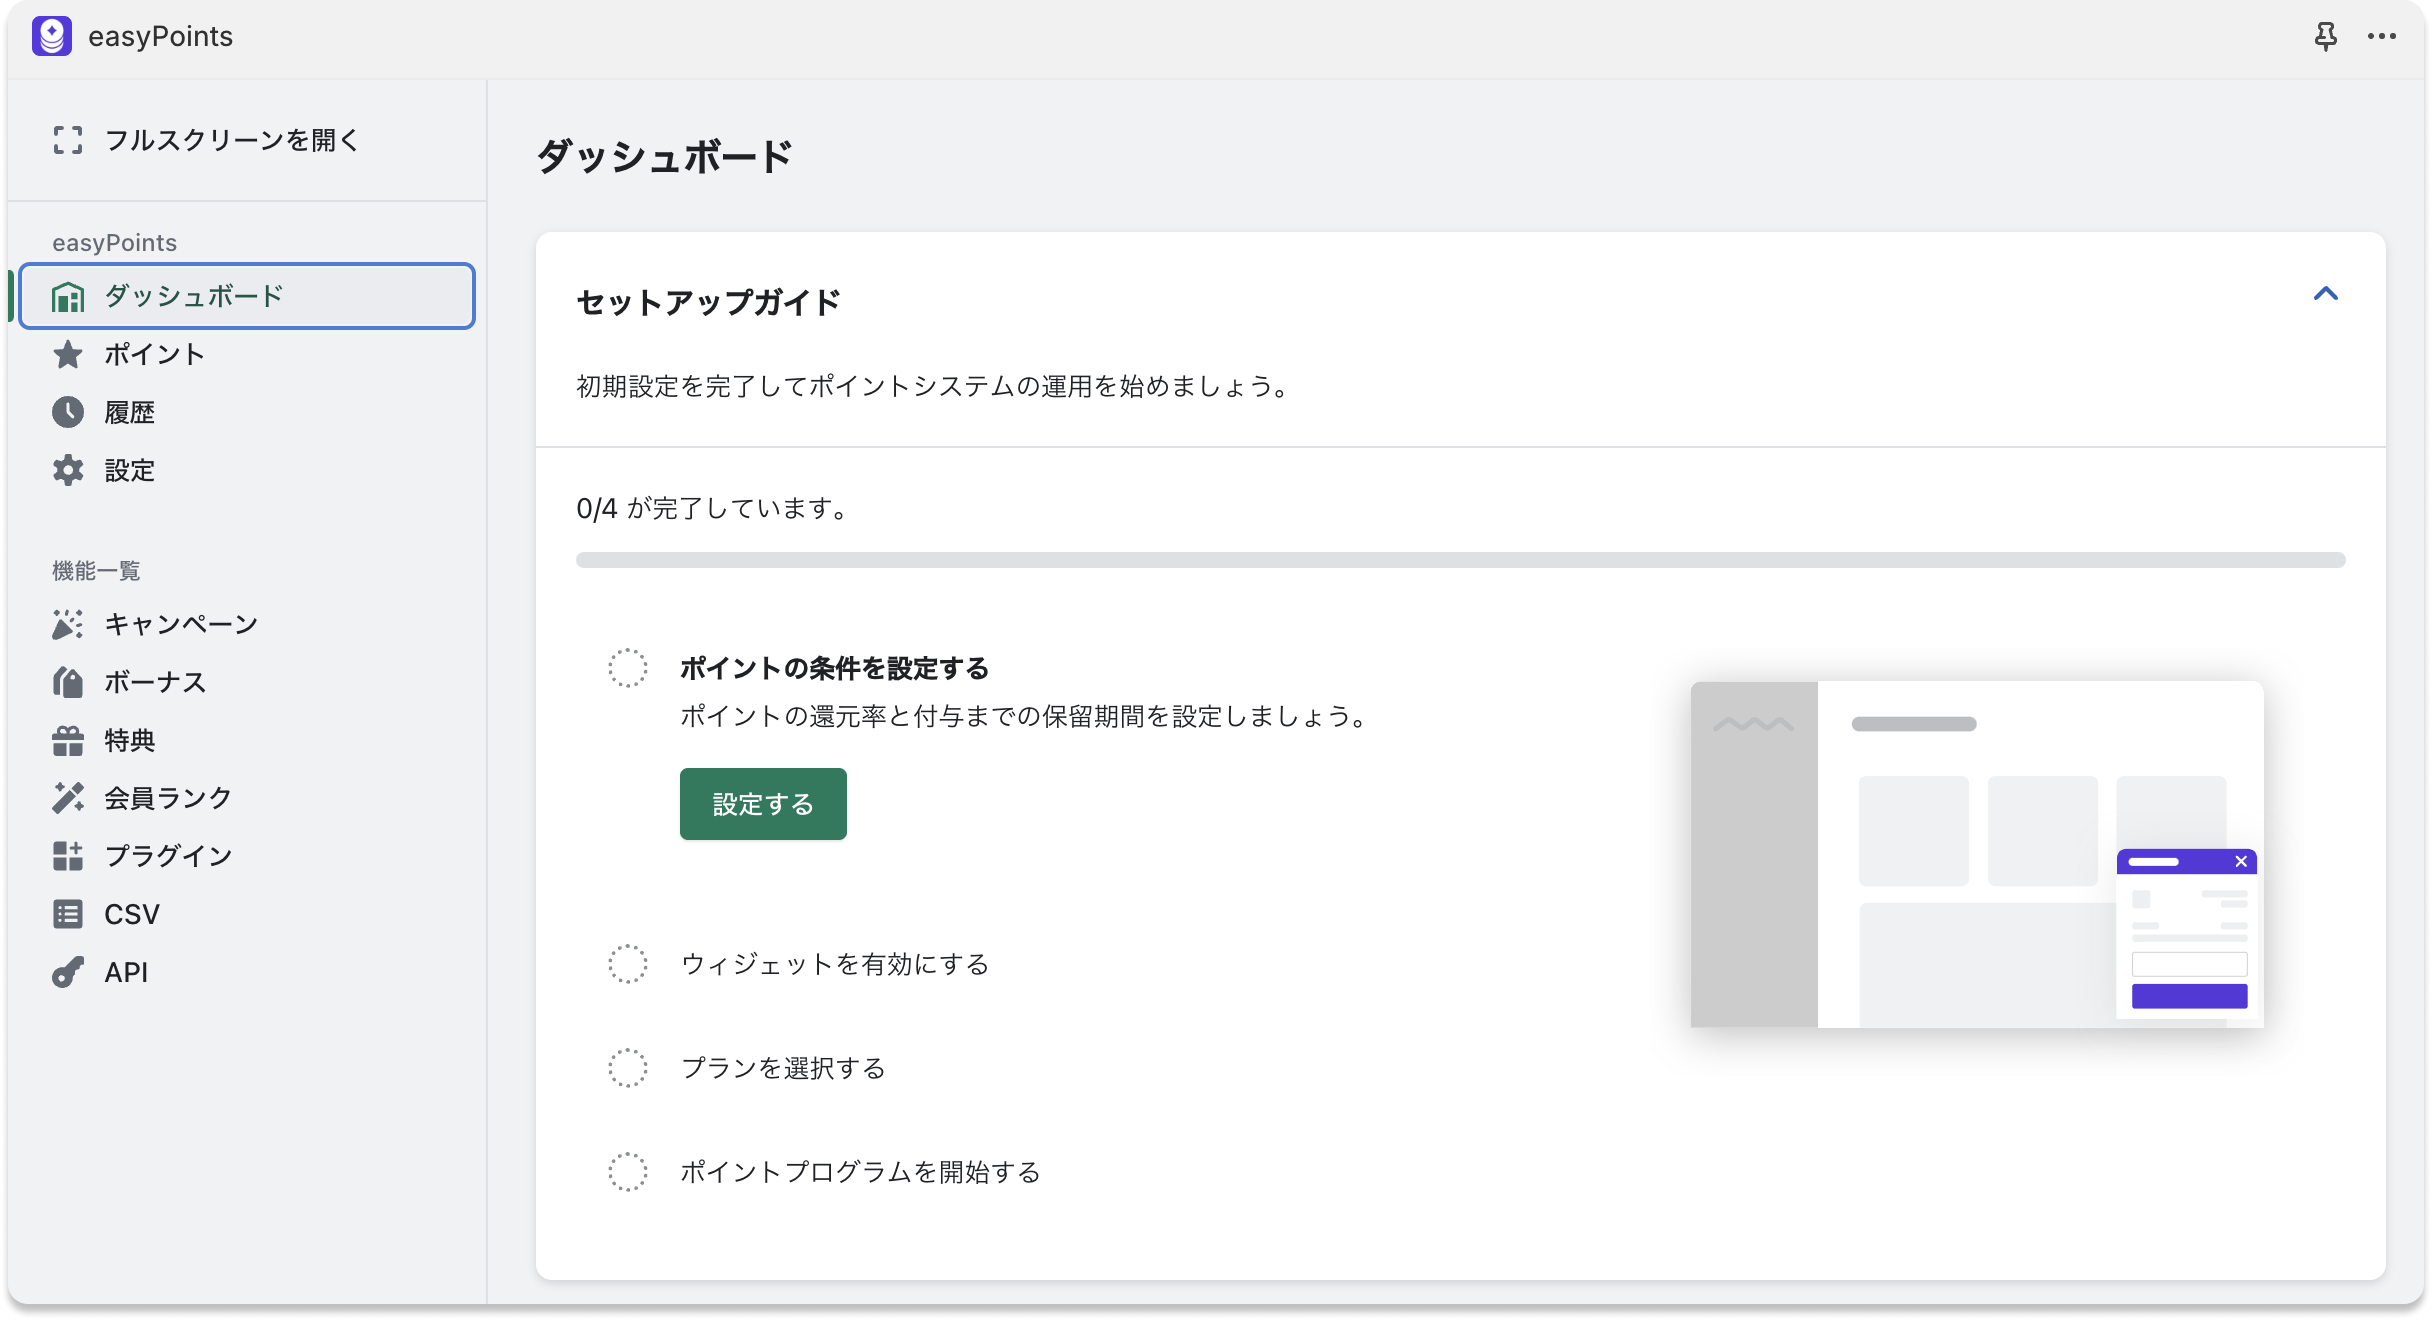
Task: Click the easyPoints section label in sidebar
Action: pos(114,243)
